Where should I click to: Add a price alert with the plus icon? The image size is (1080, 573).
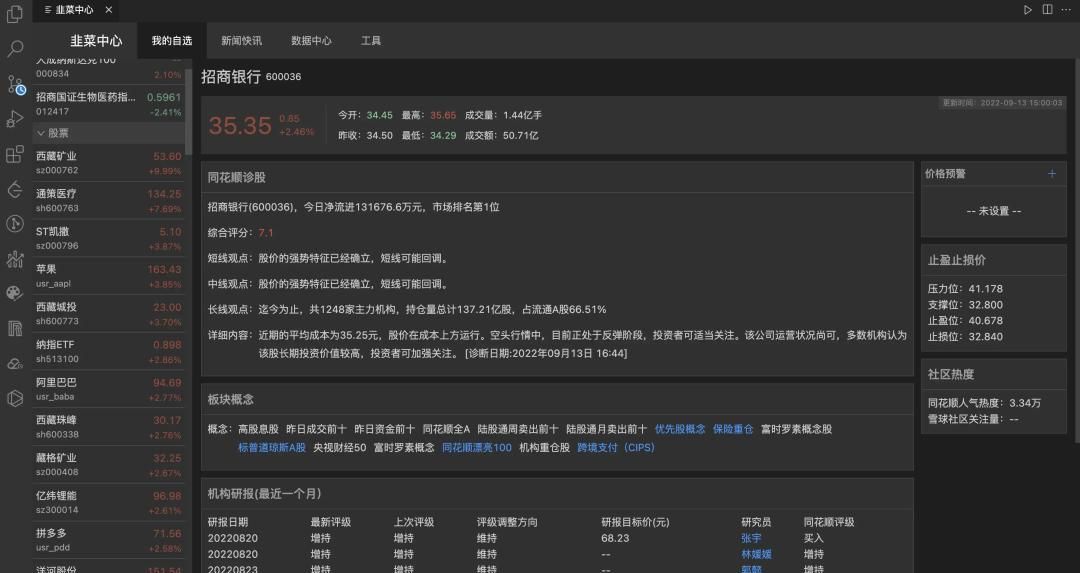coord(1052,174)
